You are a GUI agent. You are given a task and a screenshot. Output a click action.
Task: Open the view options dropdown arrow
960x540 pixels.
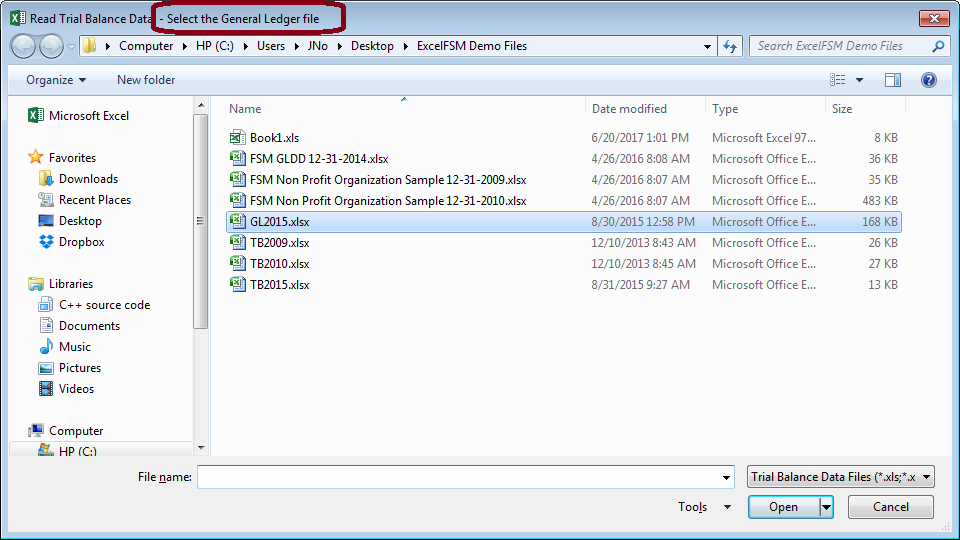(860, 80)
